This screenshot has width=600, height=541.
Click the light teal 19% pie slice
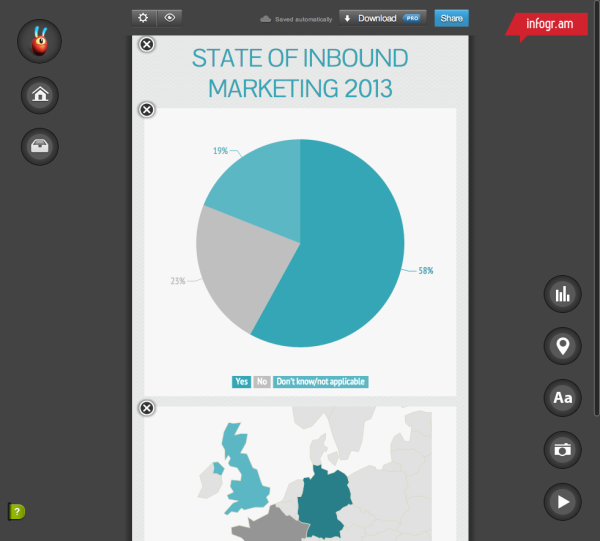264,187
